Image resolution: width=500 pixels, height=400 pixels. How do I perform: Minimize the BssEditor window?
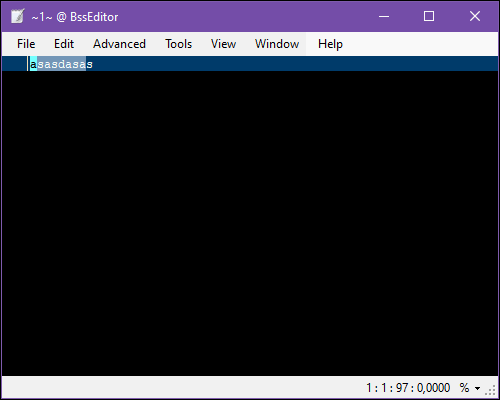point(384,16)
